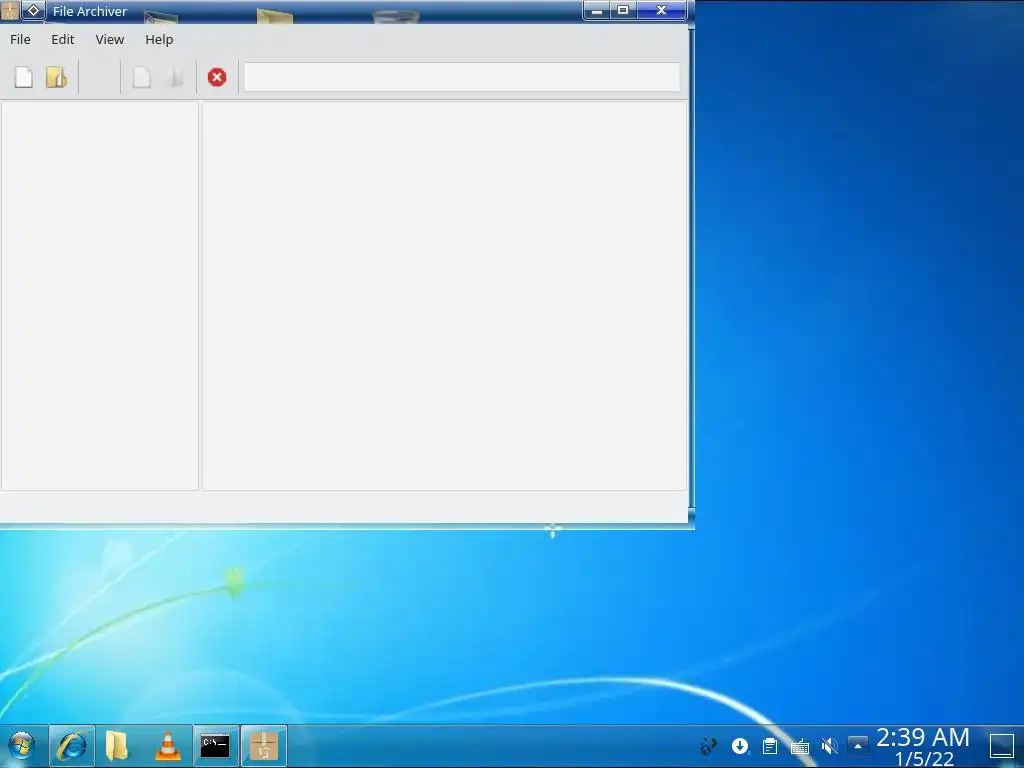
Task: Click the greyed-out add files page icon
Action: click(142, 77)
